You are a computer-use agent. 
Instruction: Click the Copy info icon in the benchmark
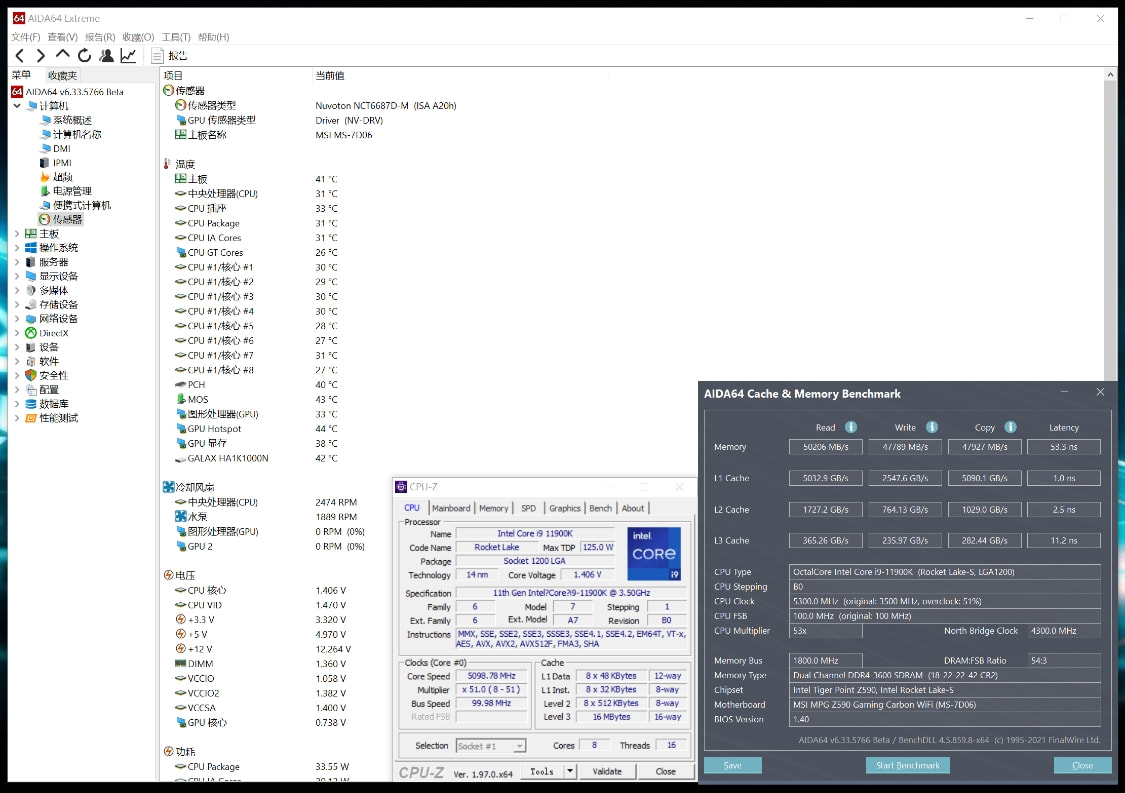pos(1010,427)
